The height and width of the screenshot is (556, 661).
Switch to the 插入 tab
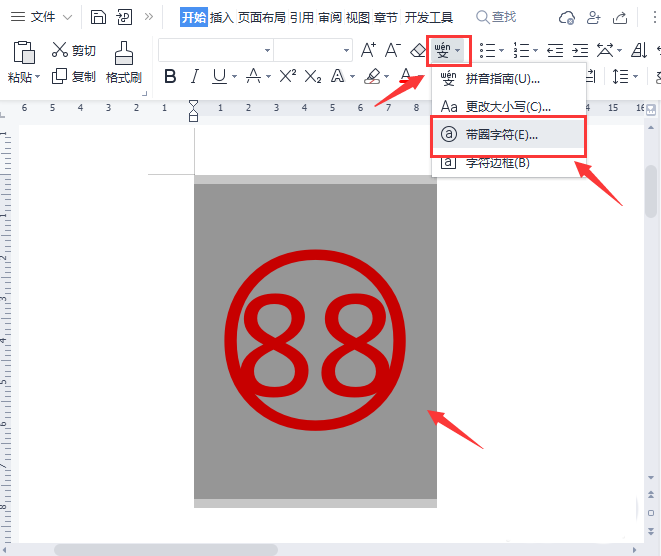point(221,17)
